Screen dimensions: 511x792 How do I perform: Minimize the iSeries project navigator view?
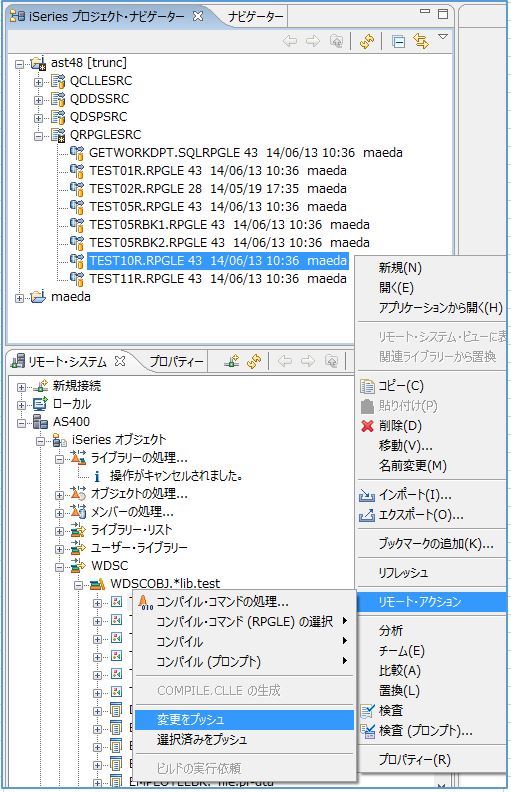(x=425, y=12)
